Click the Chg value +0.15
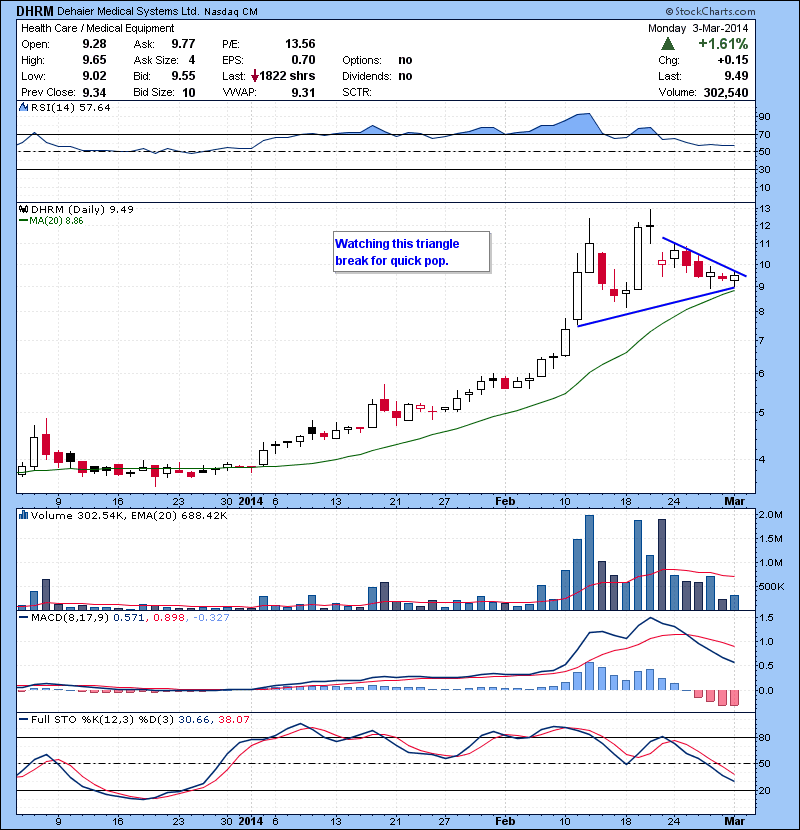Screen dimensions: 800x830 (x=733, y=60)
